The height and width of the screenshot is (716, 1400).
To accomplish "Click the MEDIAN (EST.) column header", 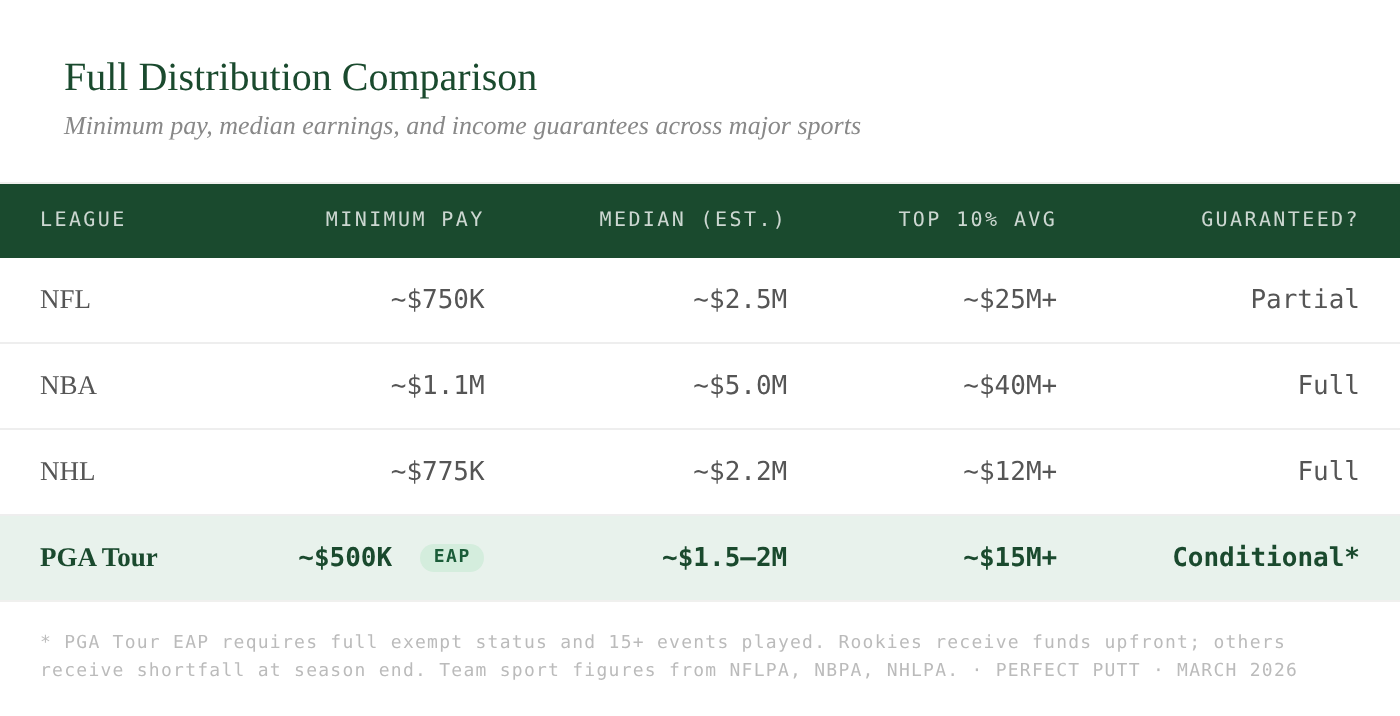I will (692, 220).
